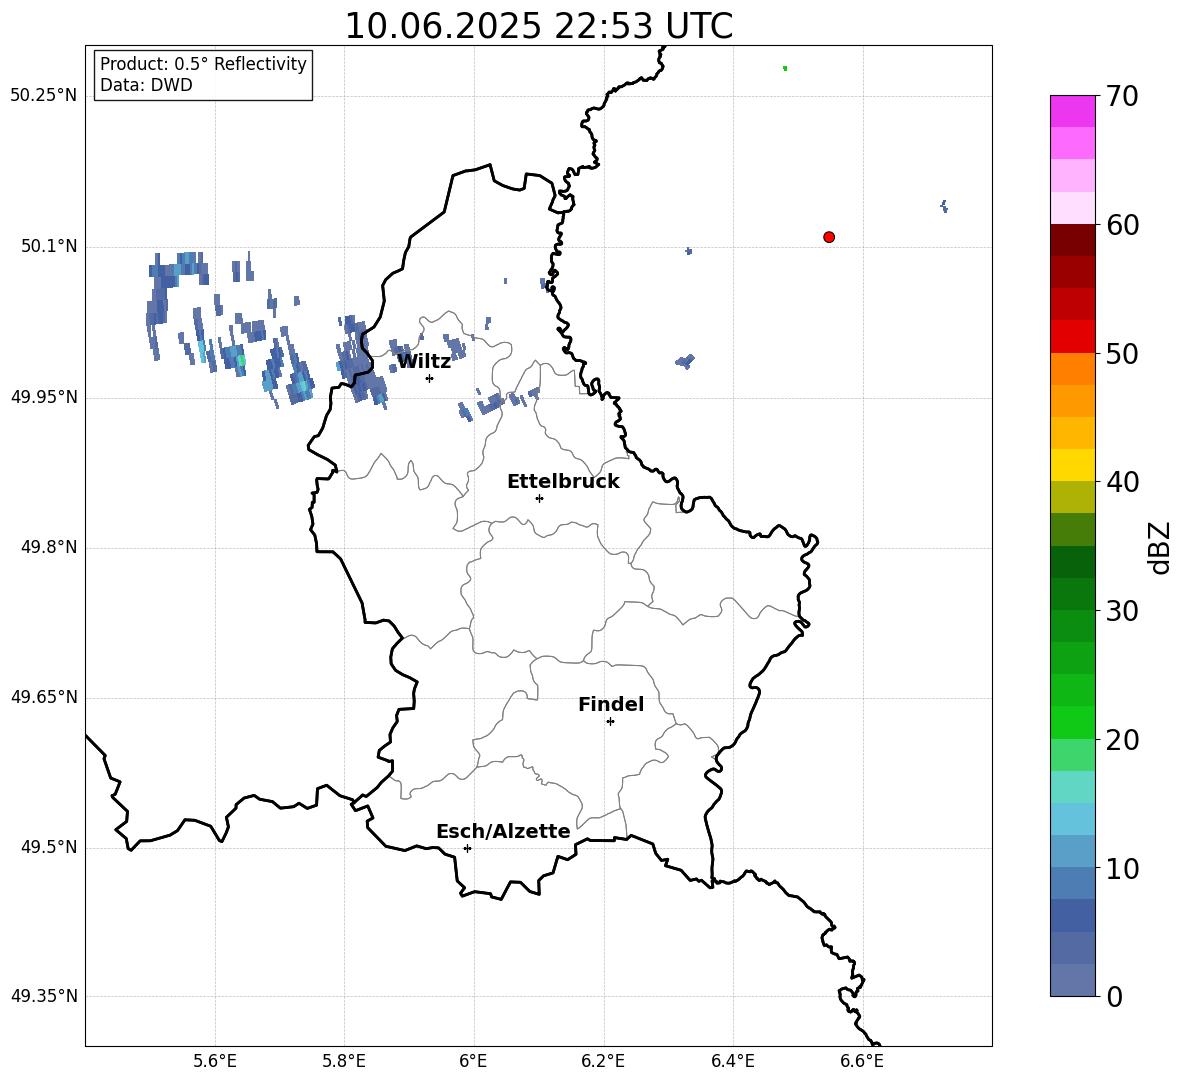The image size is (1184, 1081).
Task: Click the colorbar tick label '20'
Action: tap(1122, 740)
